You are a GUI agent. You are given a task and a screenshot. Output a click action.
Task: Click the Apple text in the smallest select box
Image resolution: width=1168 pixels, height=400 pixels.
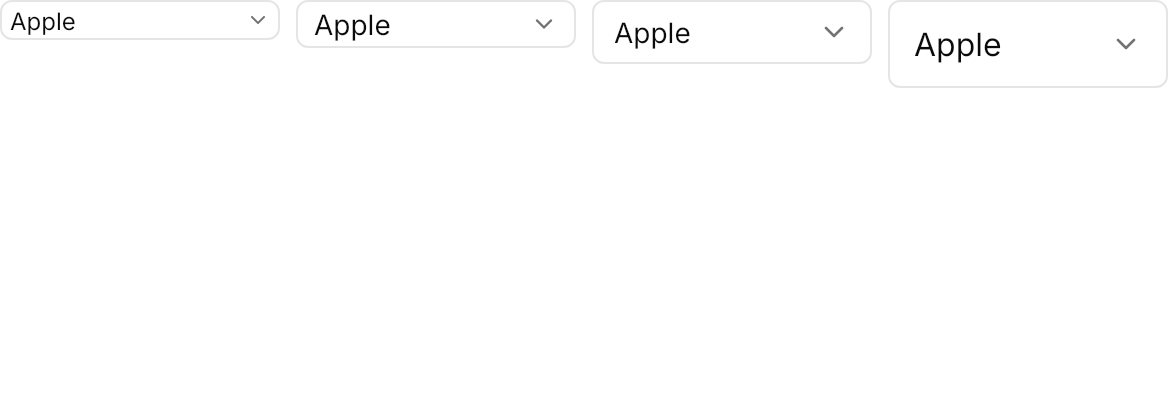(42, 22)
